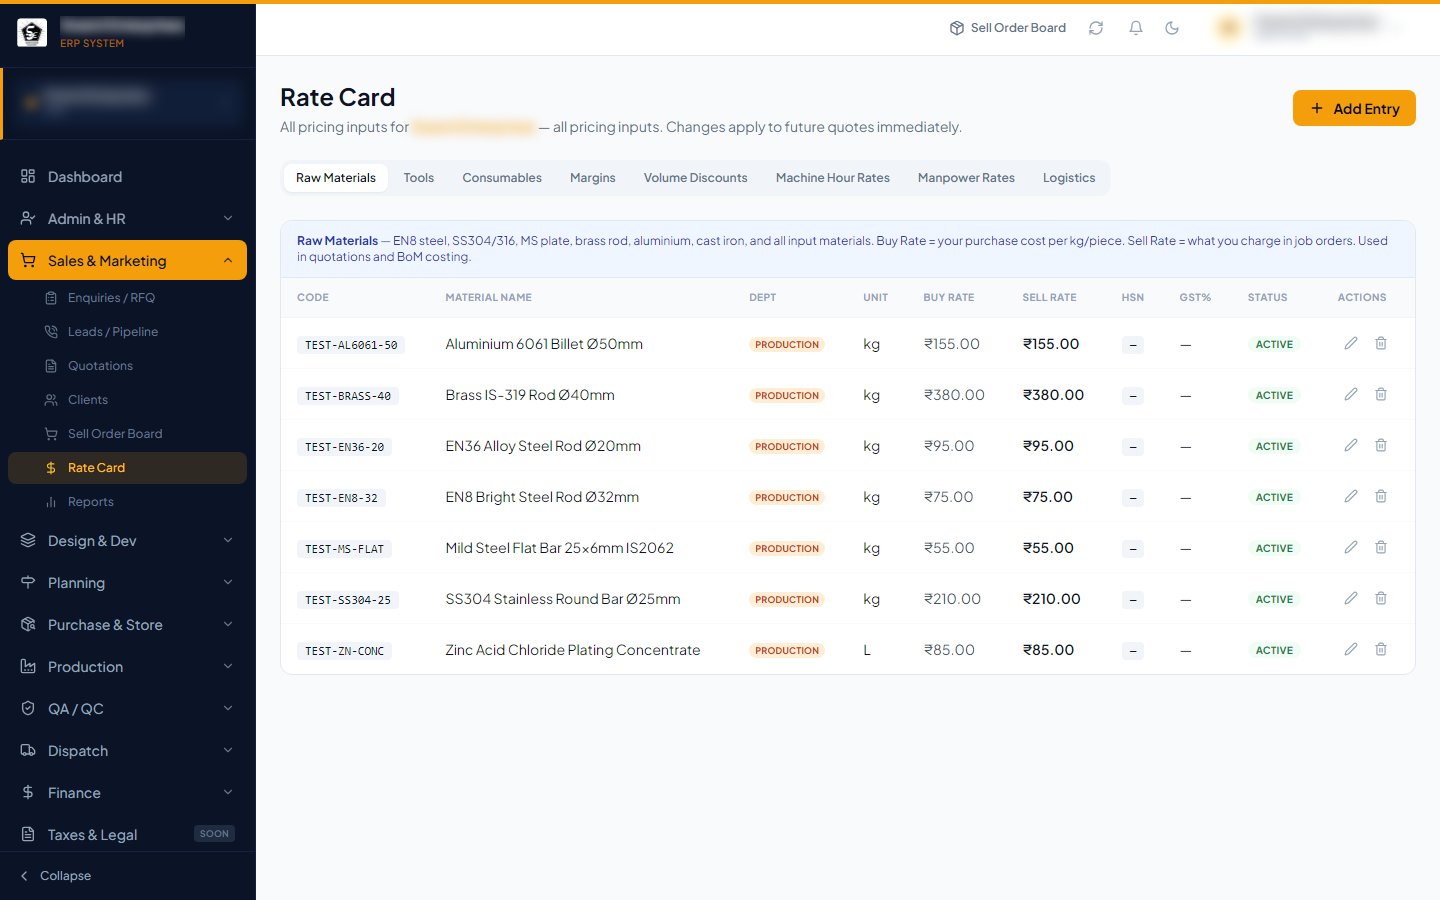The width and height of the screenshot is (1440, 900).
Task: Open Quotations in sidebar
Action: 127,366
